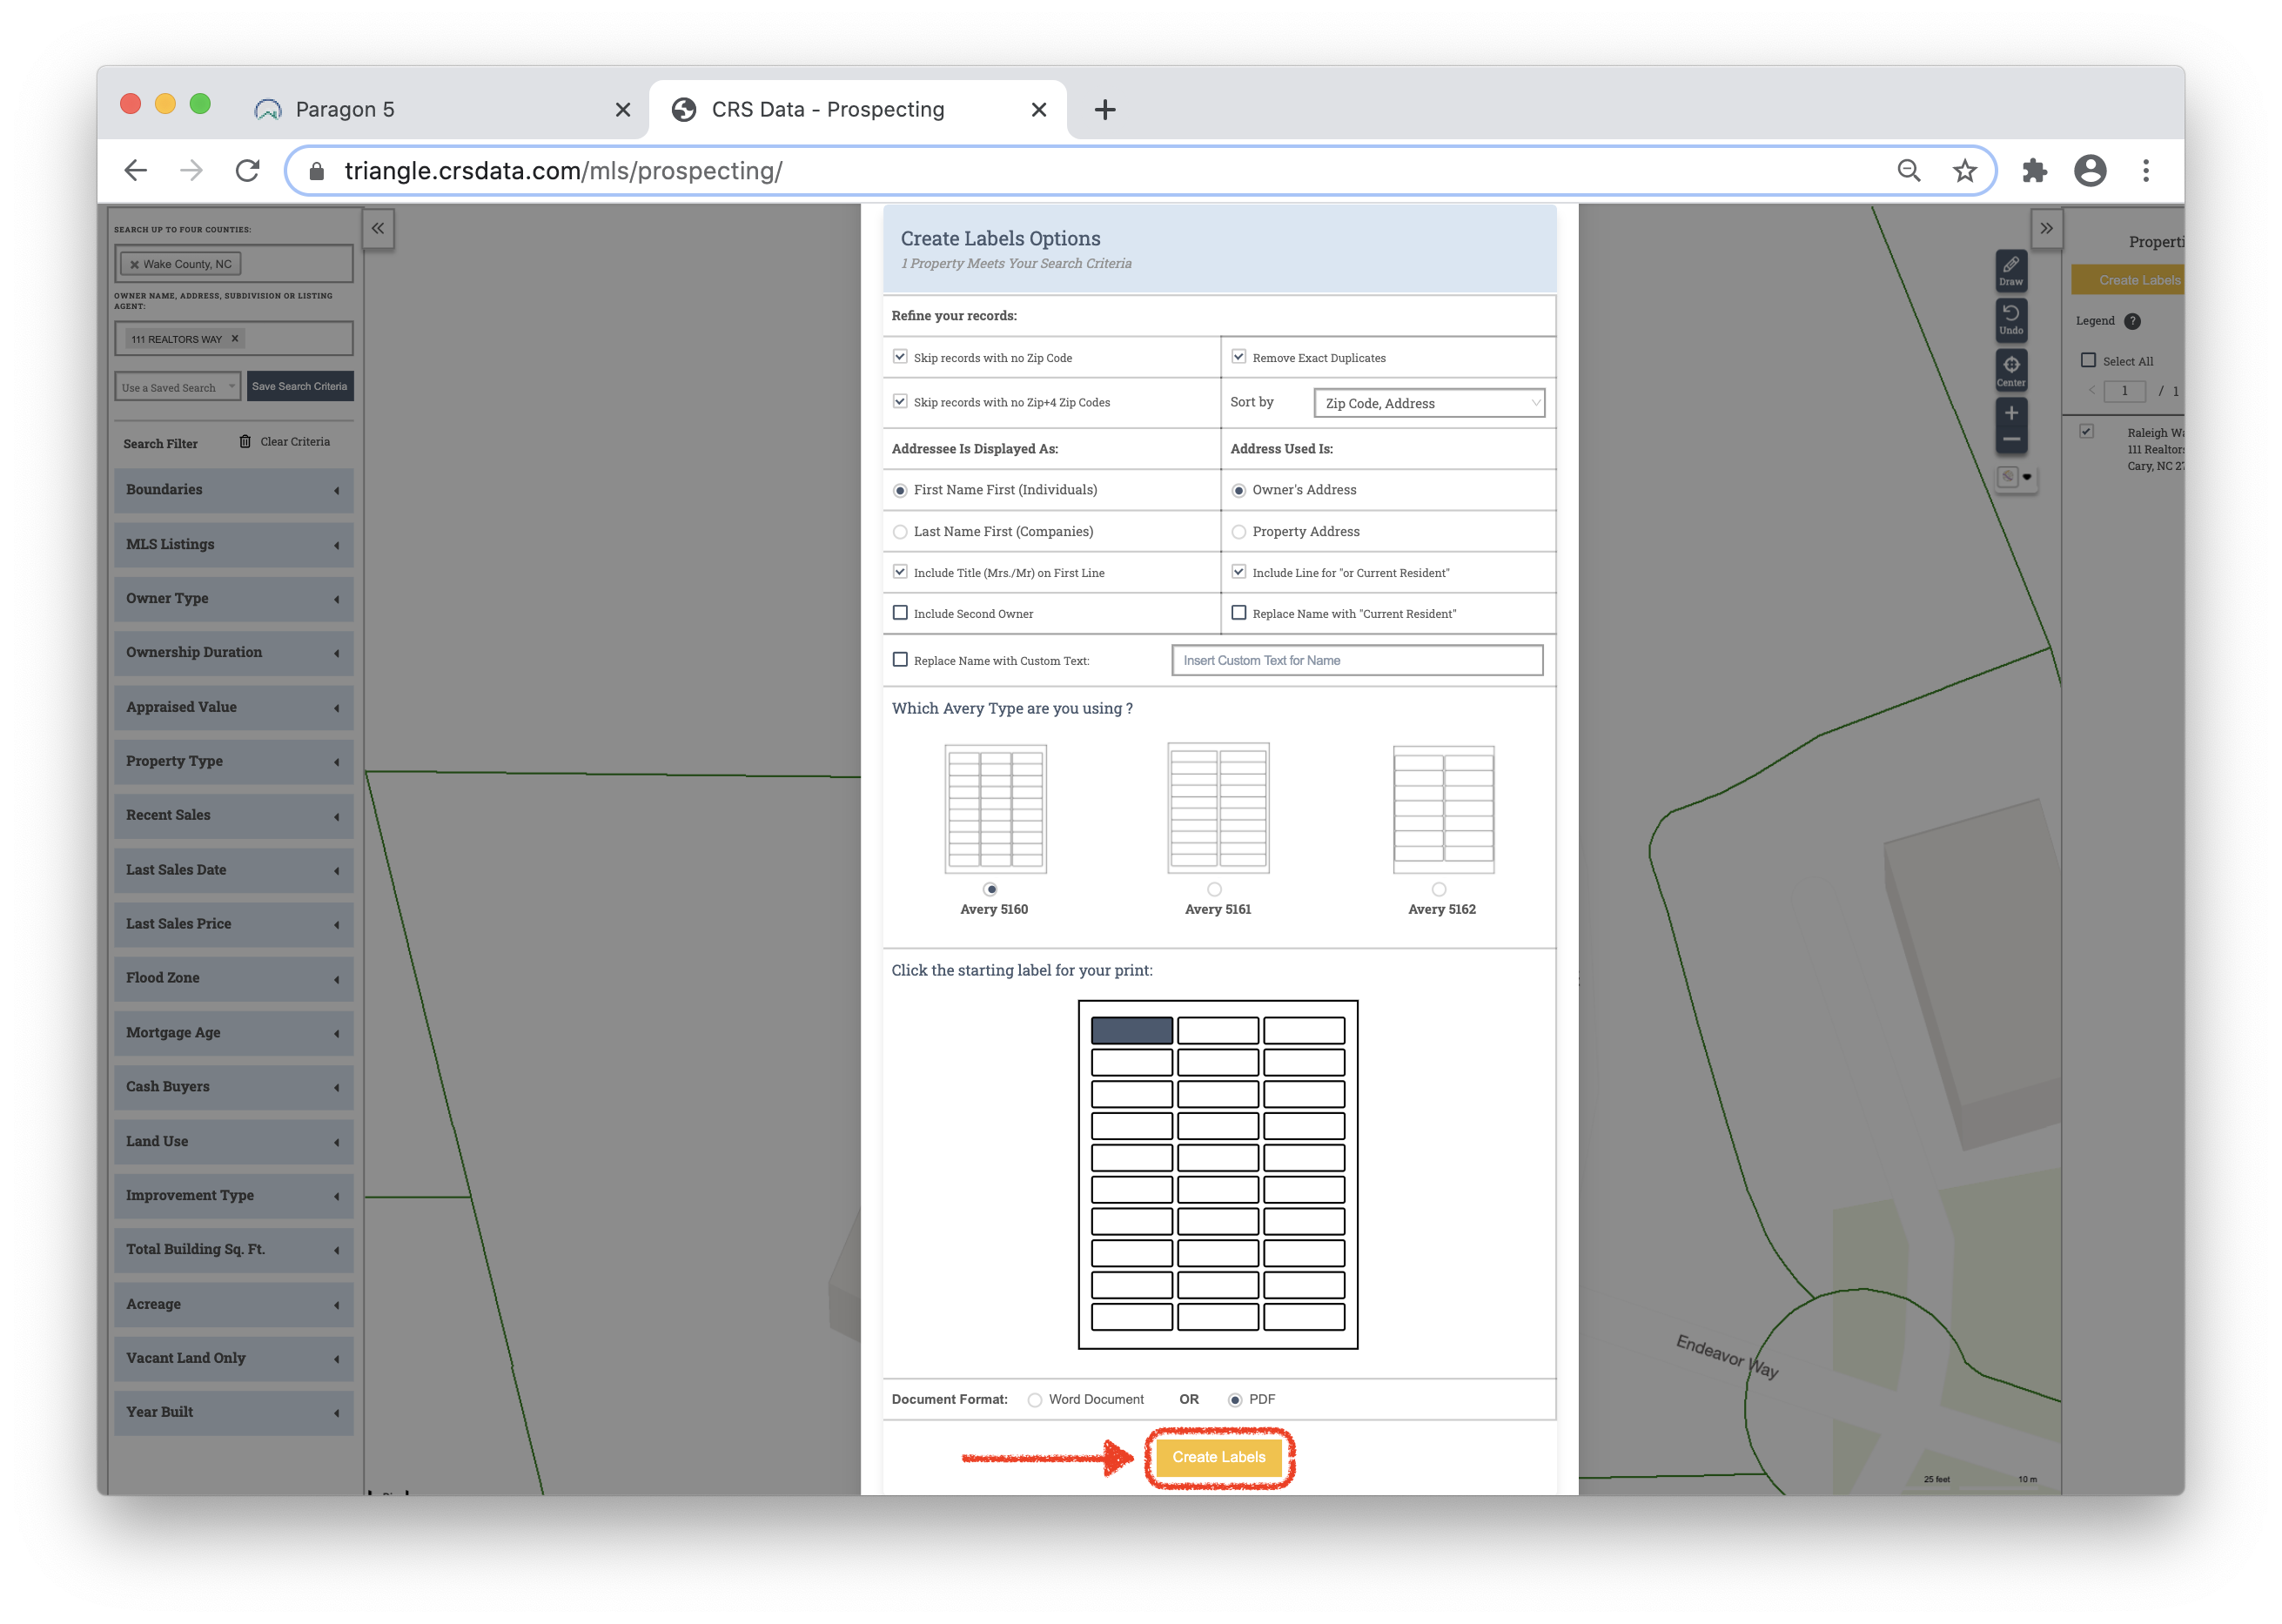Open the Chrome three-dot menu
This screenshot has width=2282, height=1624.
coord(2146,171)
